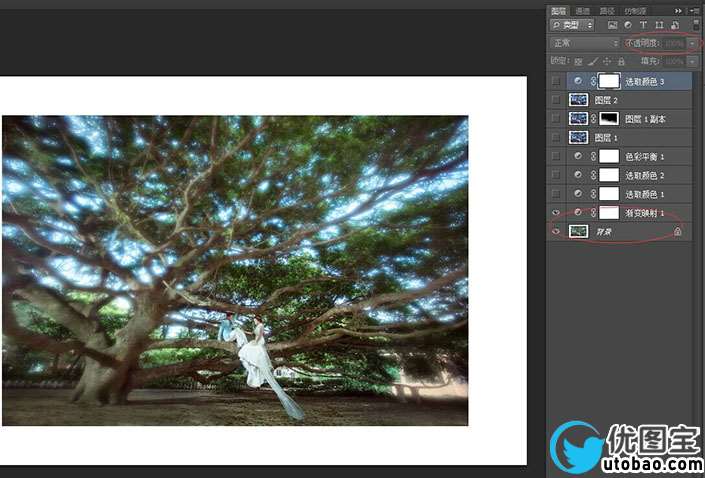
Task: Show the 选取颜色 1 layer visibility
Action: pos(556,194)
